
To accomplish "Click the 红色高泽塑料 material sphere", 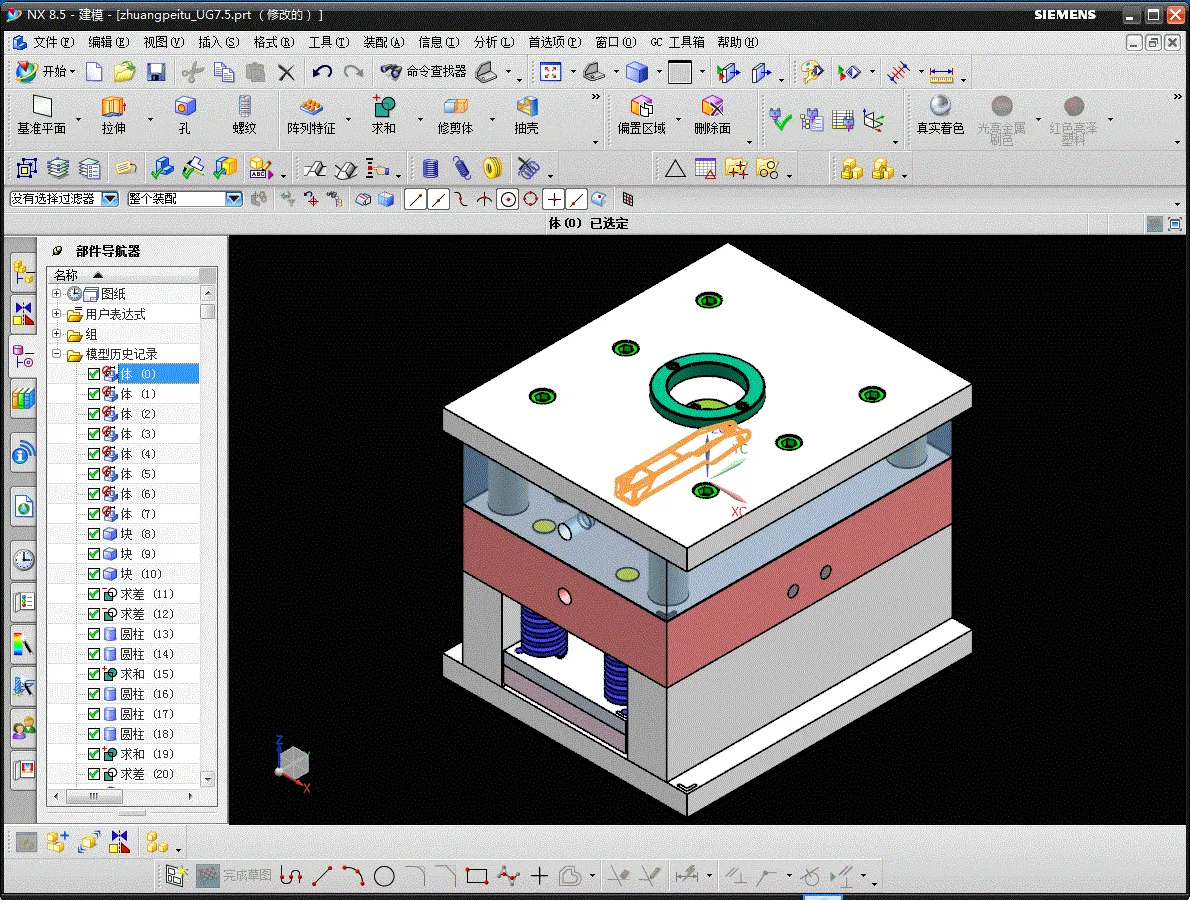I will pos(1073,120).
